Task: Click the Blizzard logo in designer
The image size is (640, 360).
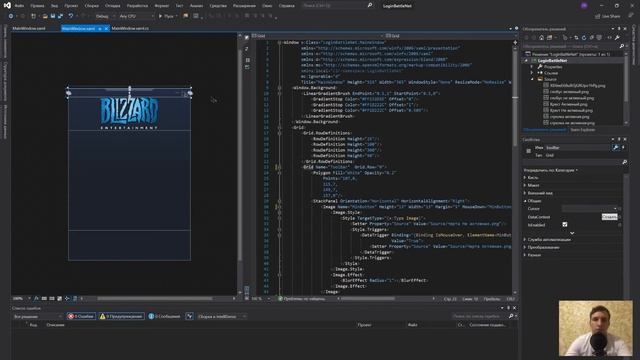Action: click(x=129, y=113)
